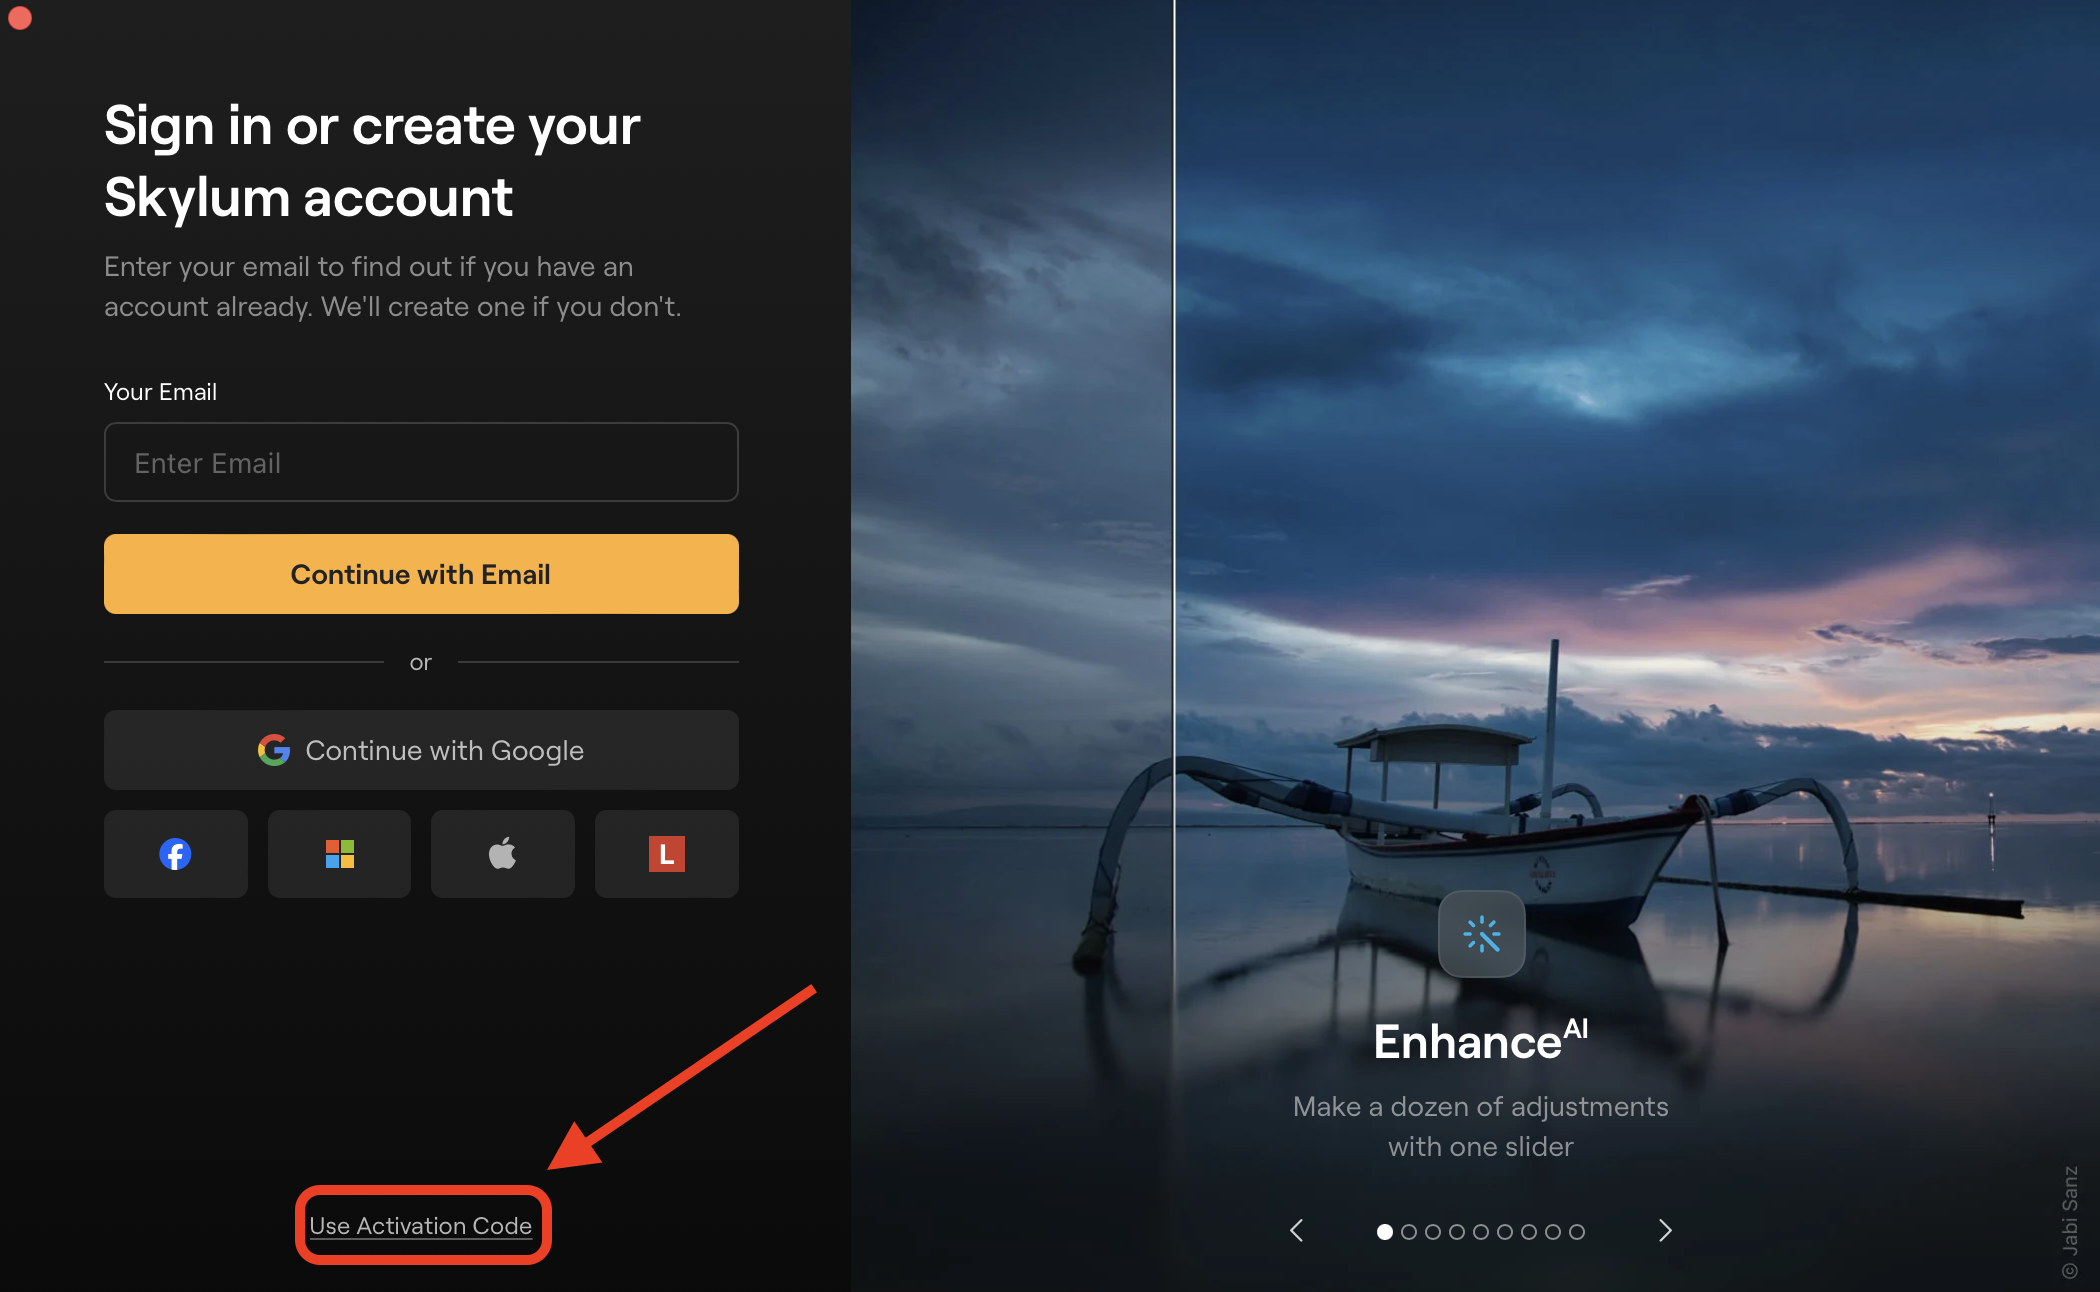
Task: Click the red L login icon
Action: point(666,854)
